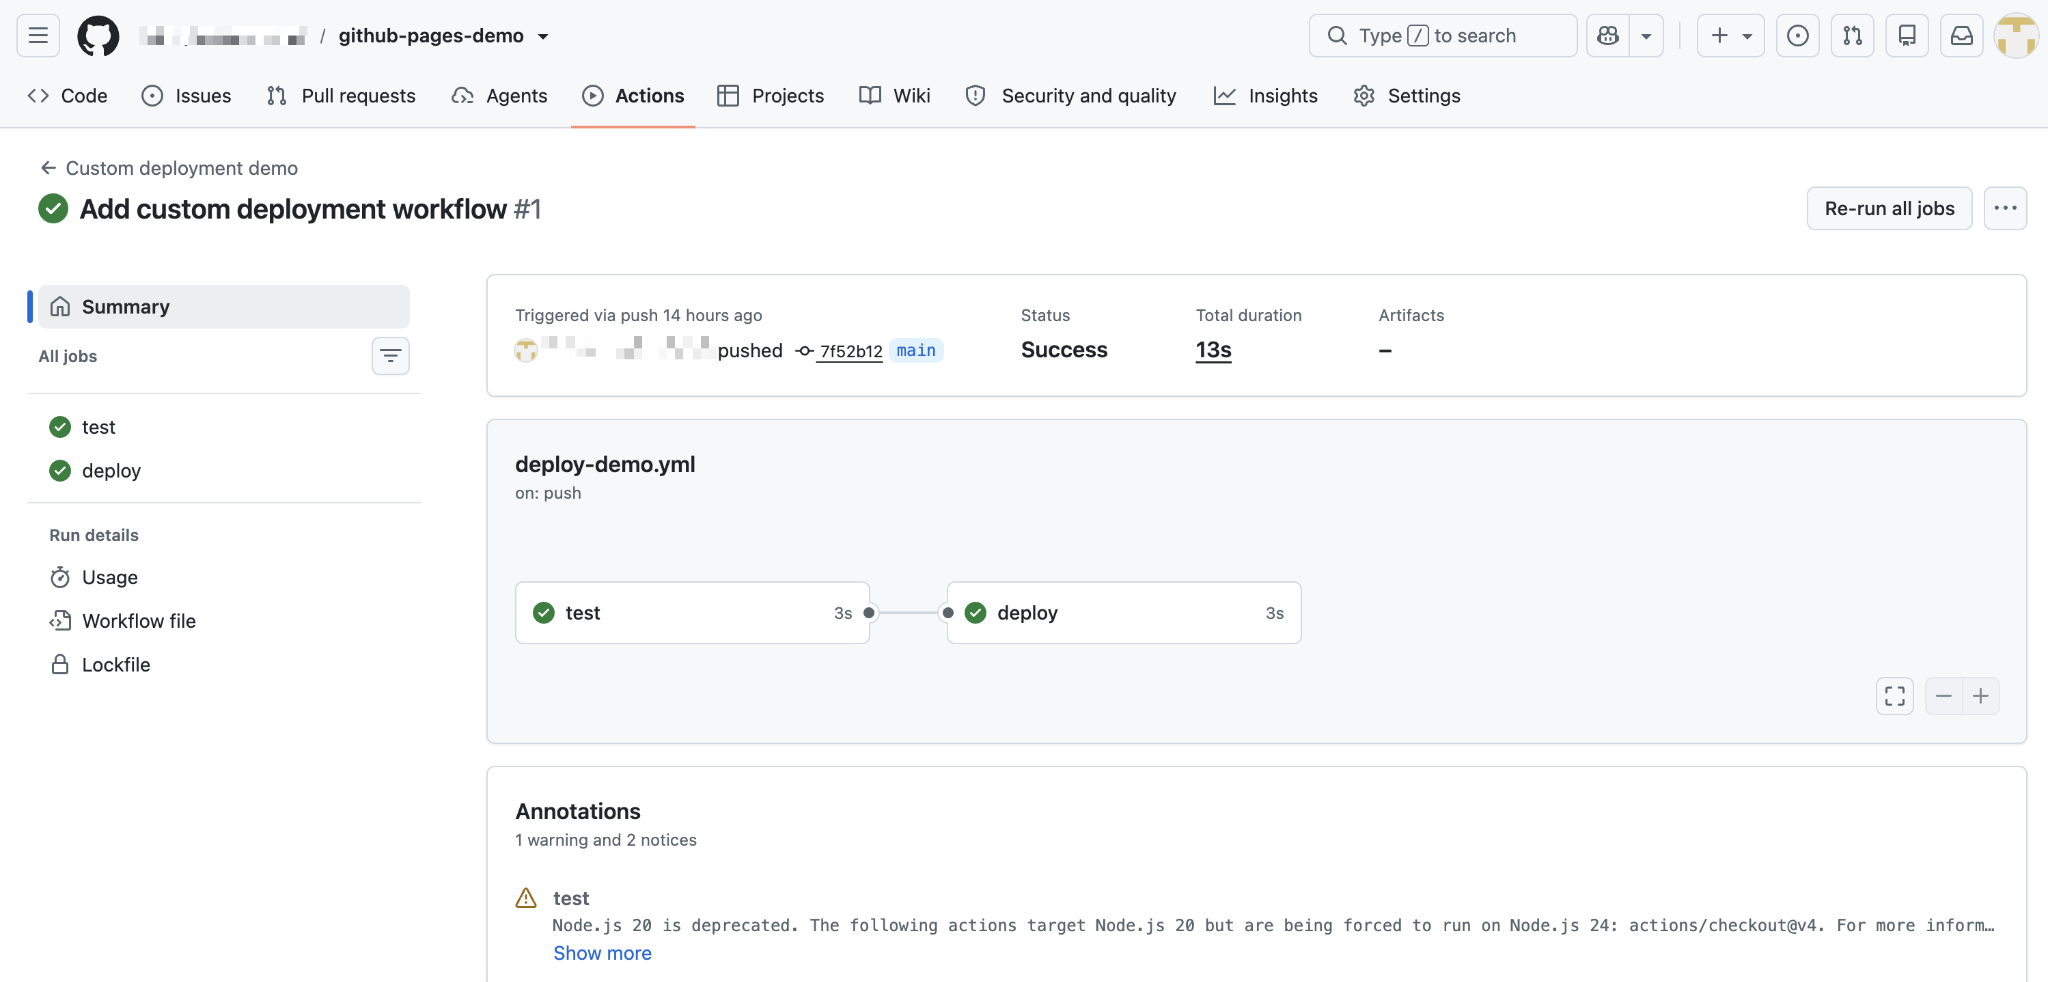Screen dimensions: 2048x982
Task: Open Usage under Run details
Action: point(224,578)
